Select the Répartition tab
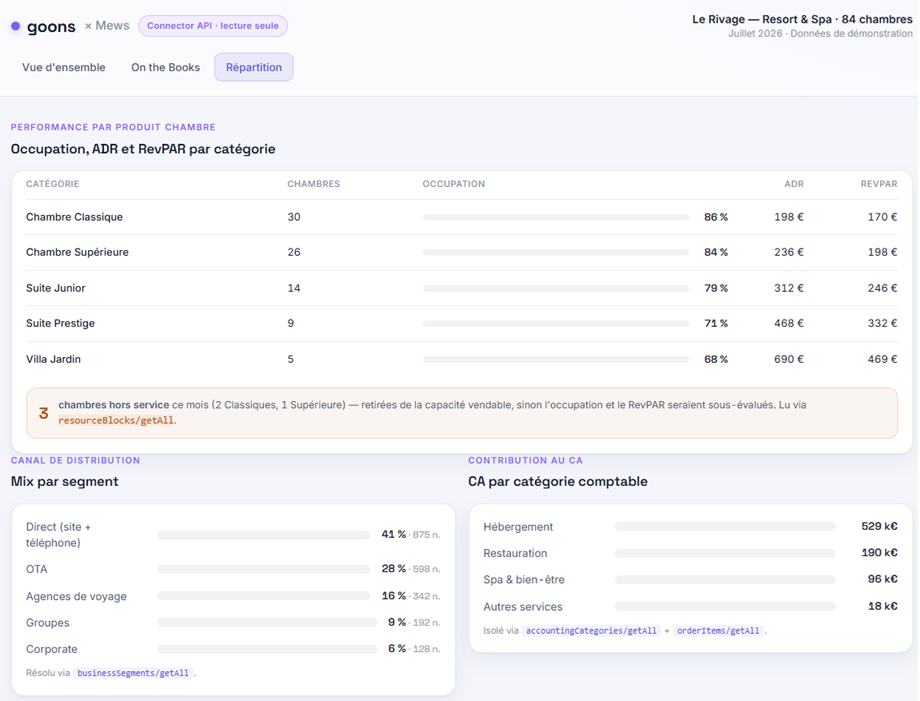 pyautogui.click(x=253, y=67)
